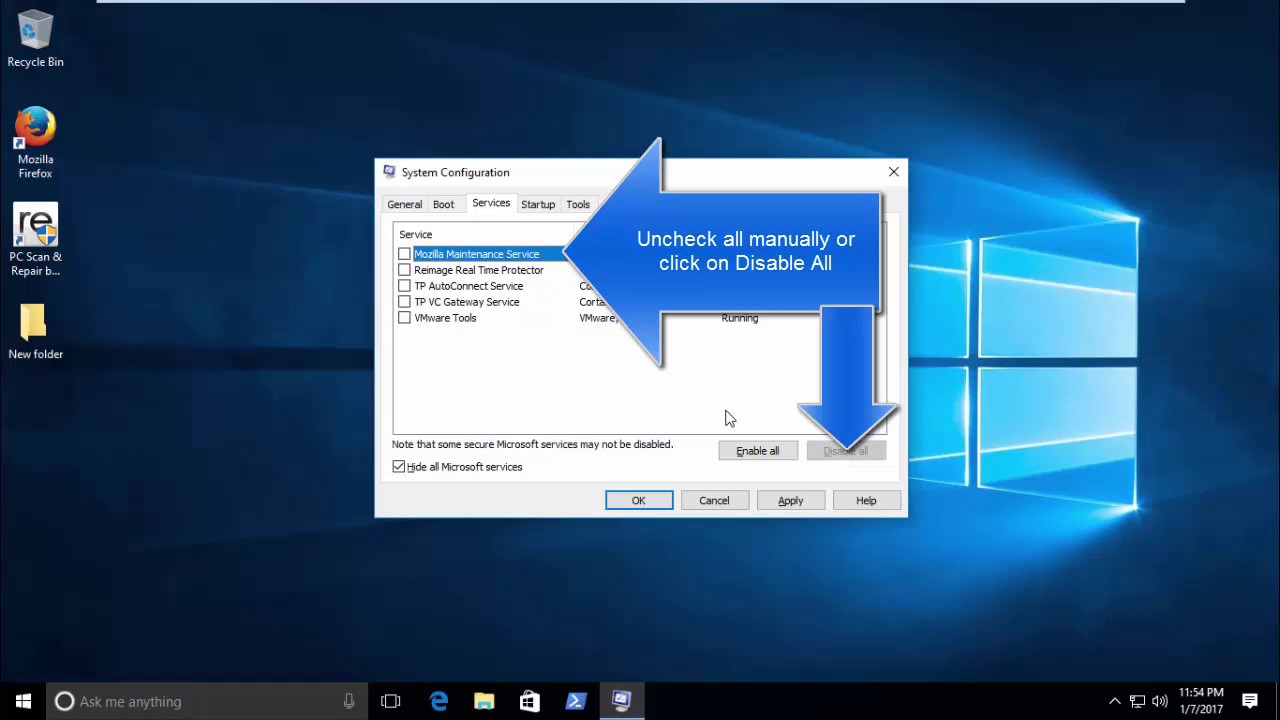Open the Tools tab
The height and width of the screenshot is (720, 1280).
[578, 205]
